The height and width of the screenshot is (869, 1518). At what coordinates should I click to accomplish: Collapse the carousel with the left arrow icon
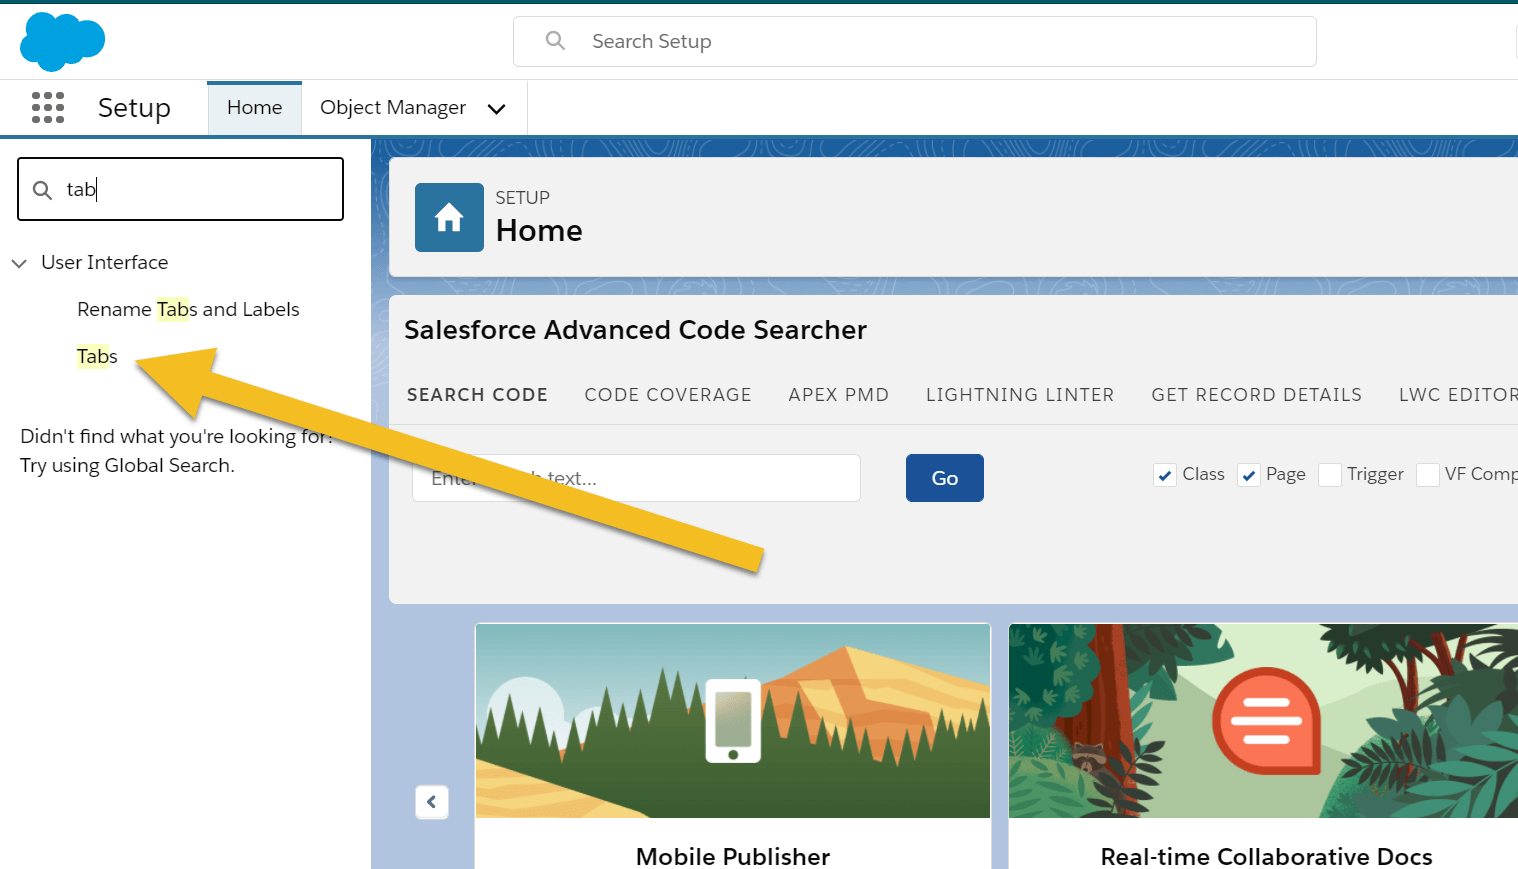pos(432,801)
